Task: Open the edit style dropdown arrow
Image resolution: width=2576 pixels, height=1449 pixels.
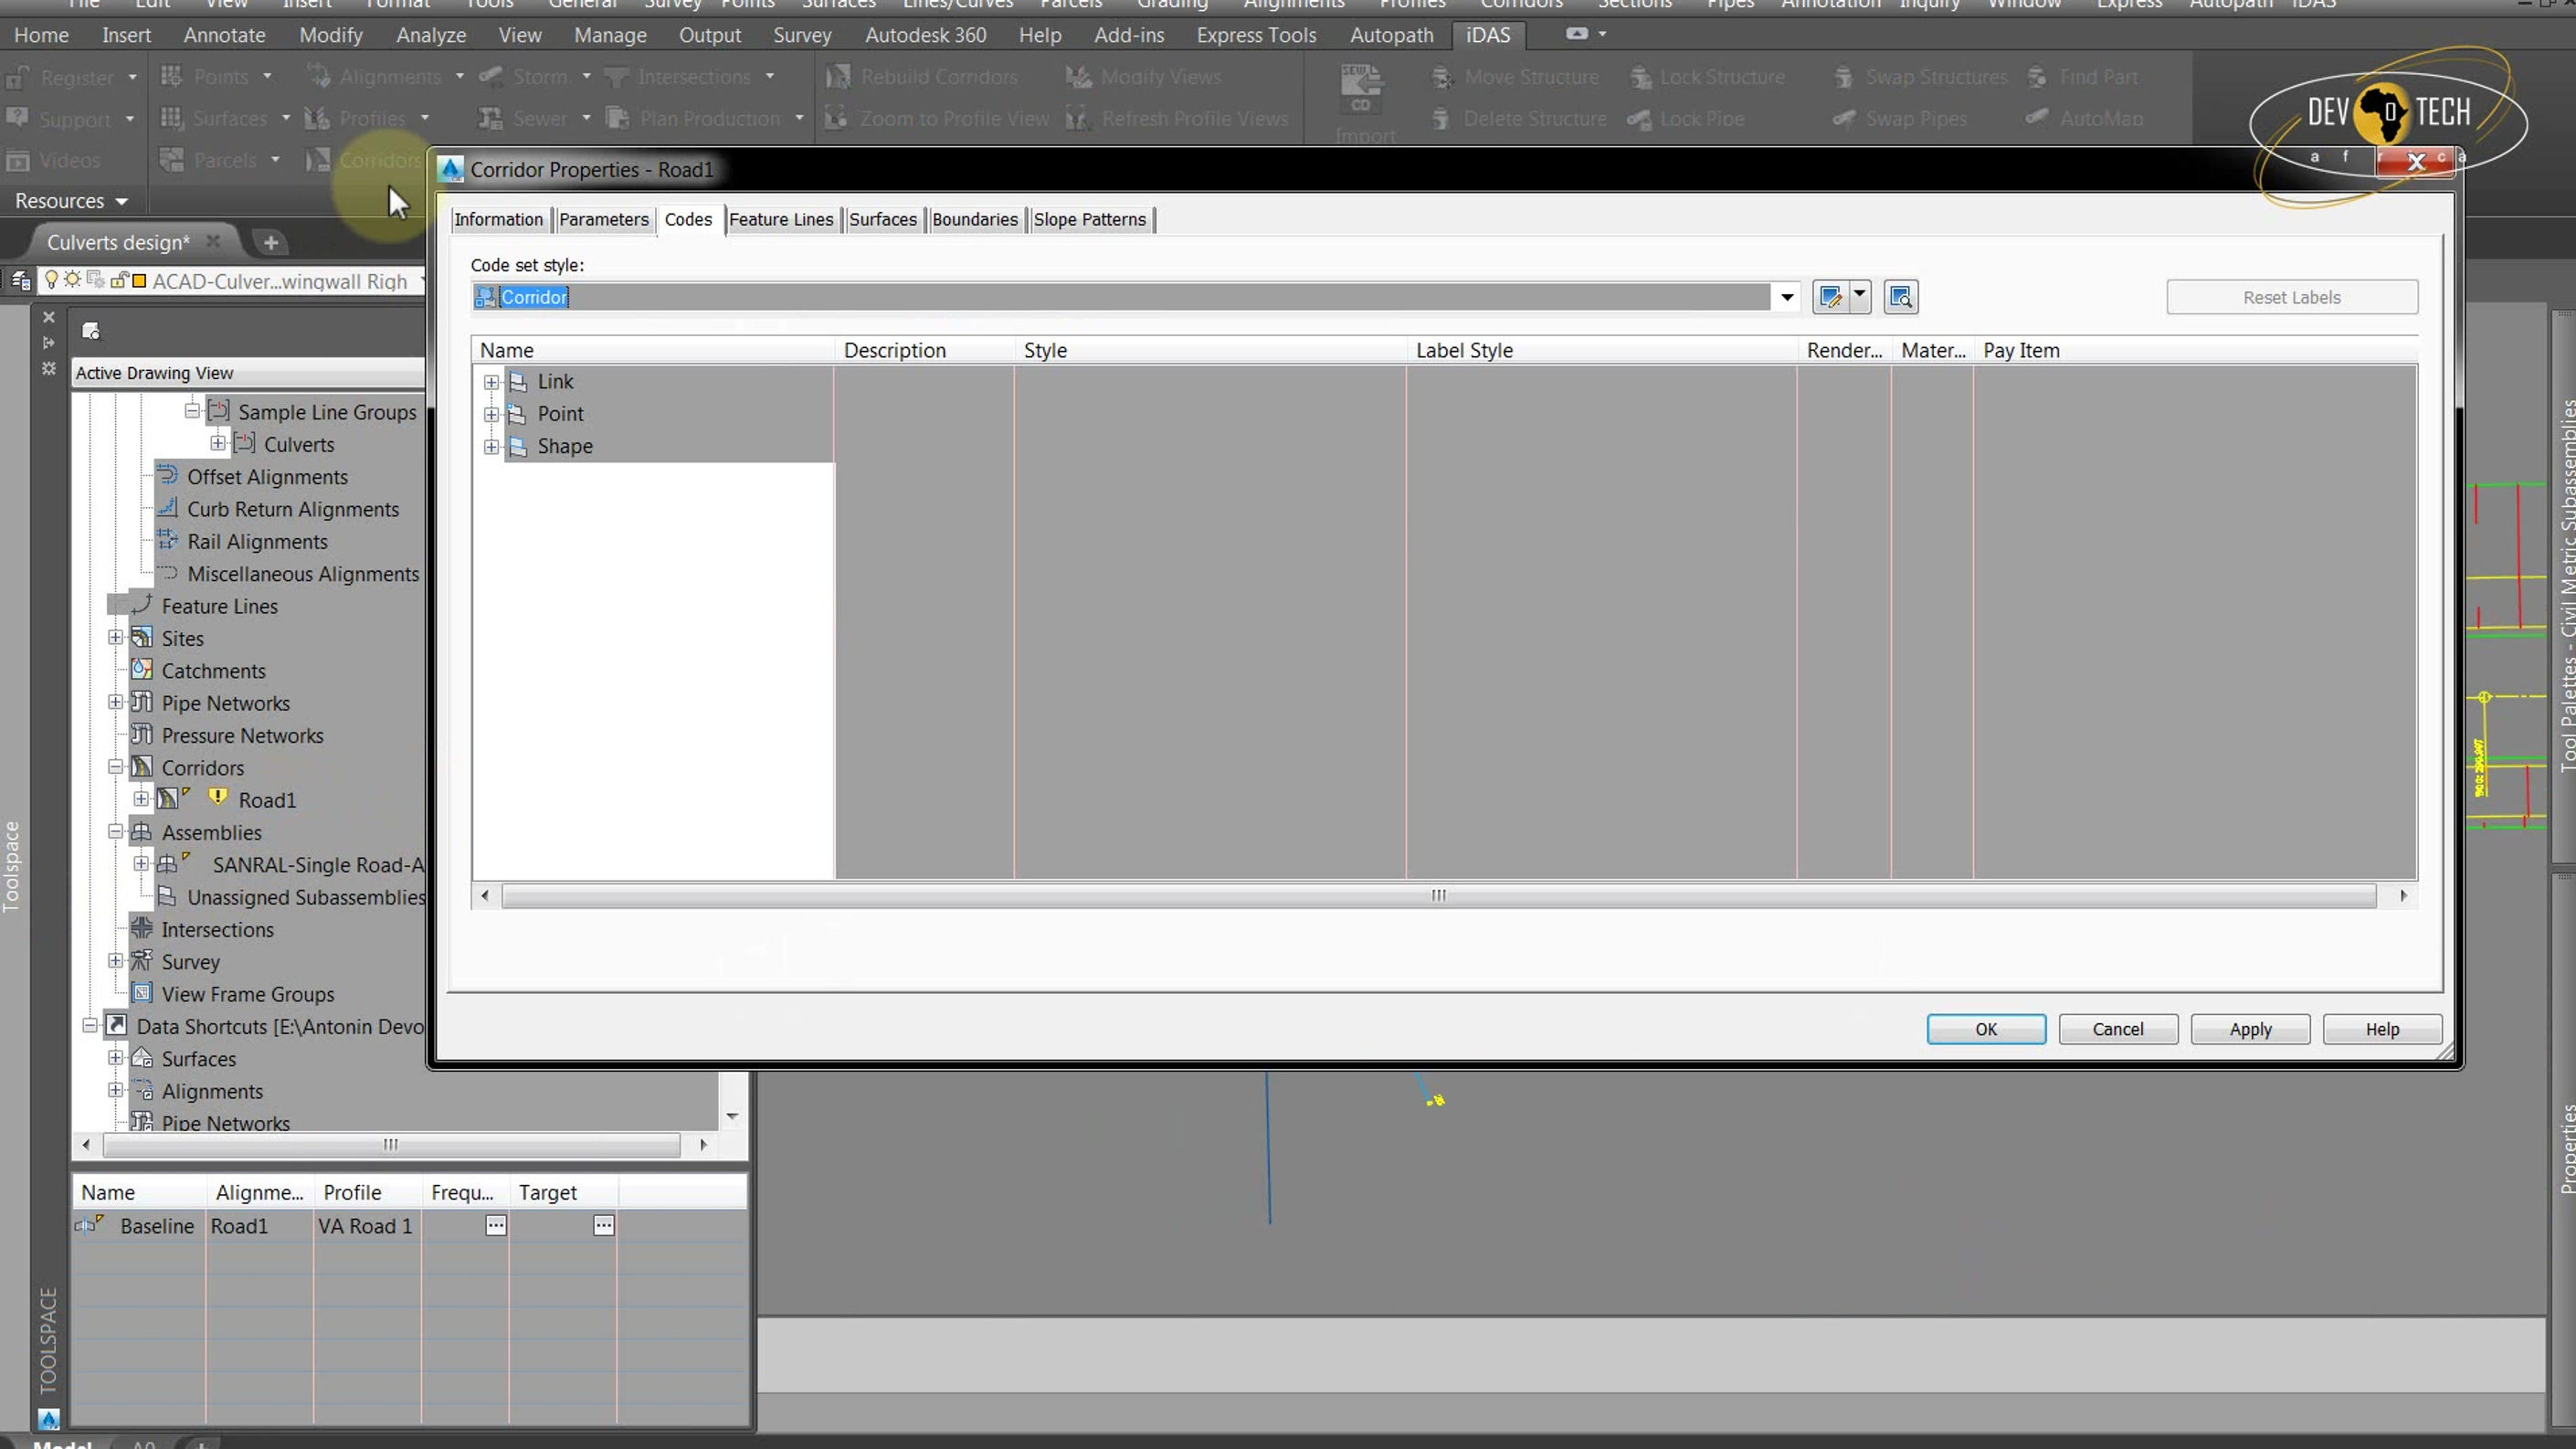Action: (x=1860, y=295)
